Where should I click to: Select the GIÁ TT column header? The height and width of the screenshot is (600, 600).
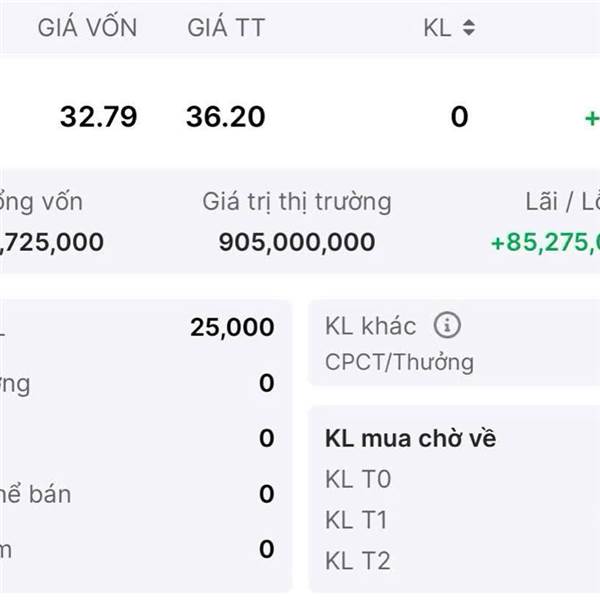tap(226, 28)
